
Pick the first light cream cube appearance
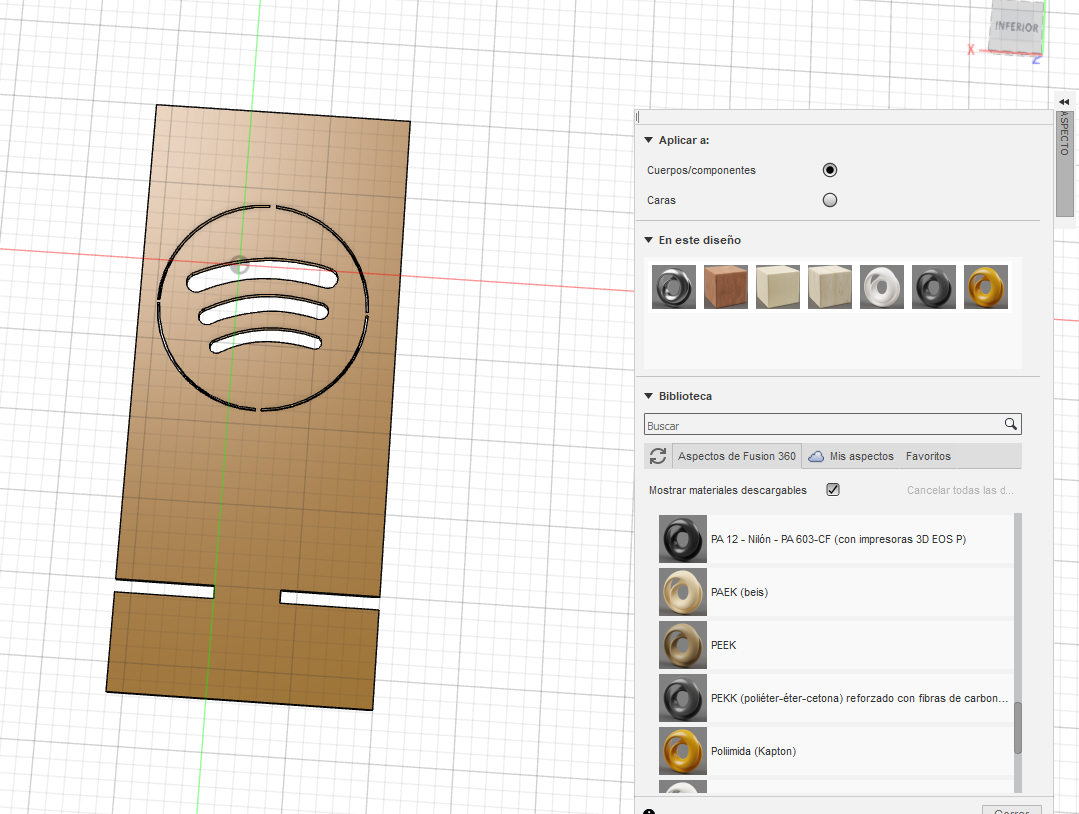(778, 287)
